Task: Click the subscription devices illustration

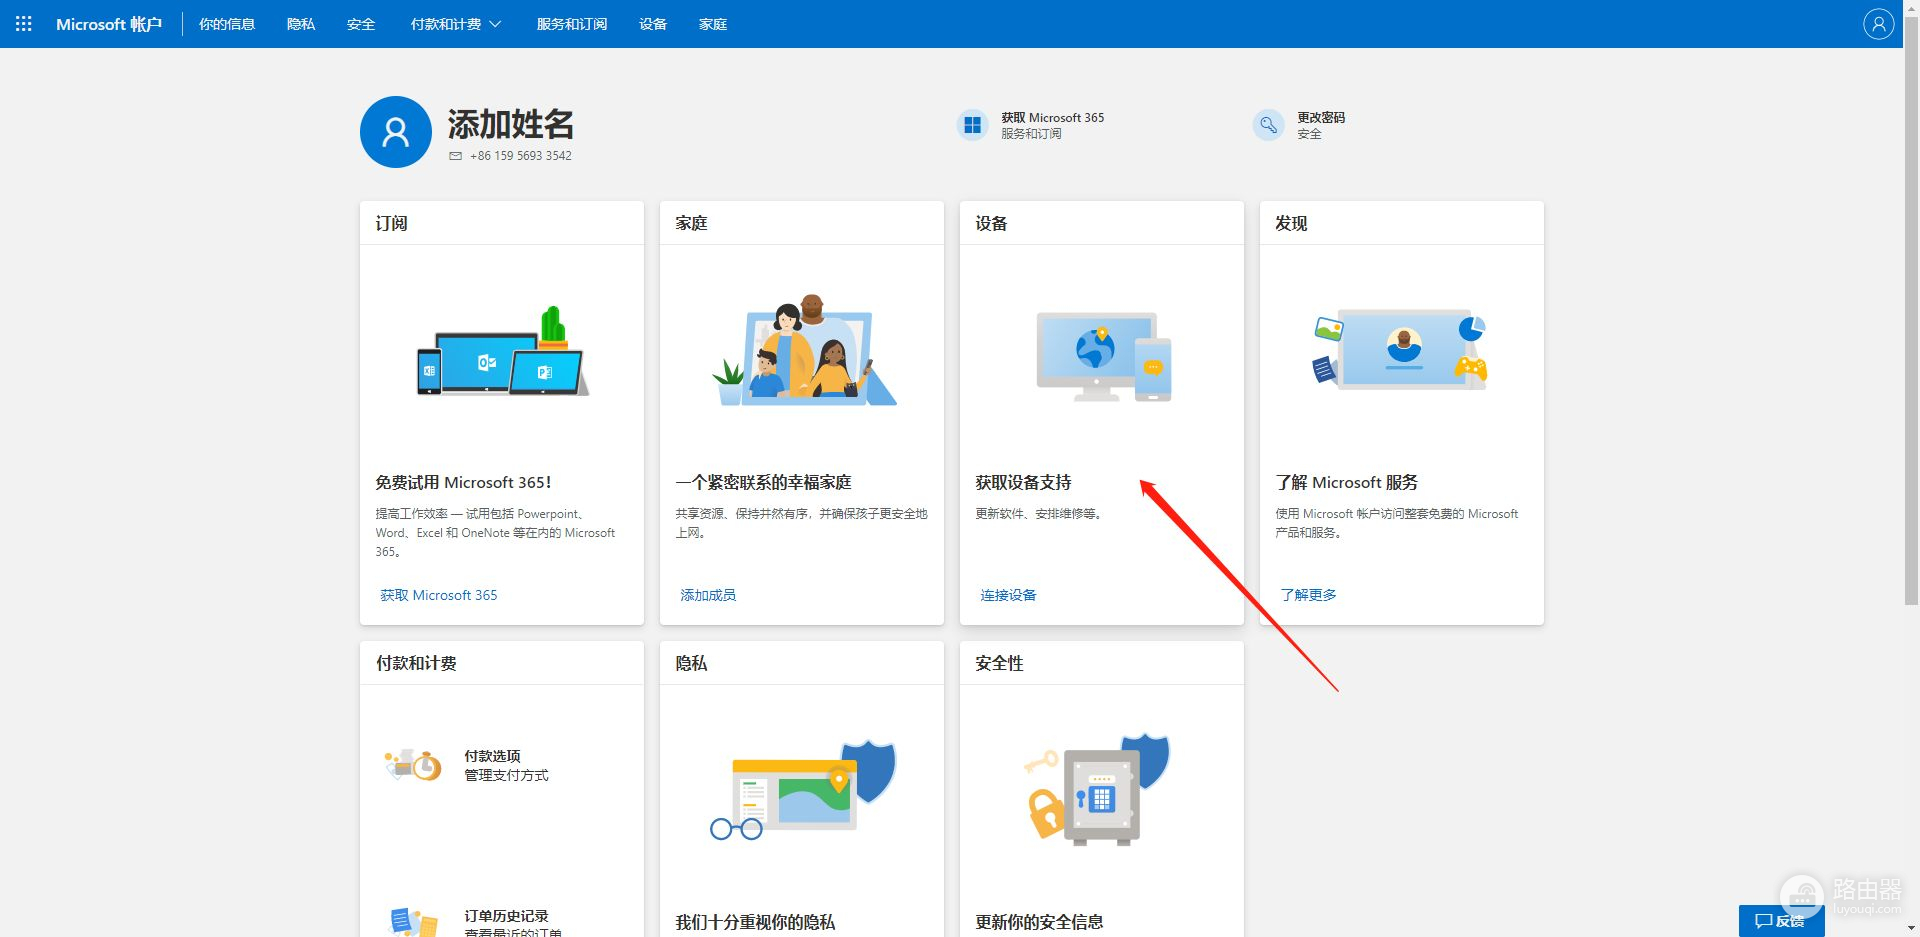Action: pos(502,351)
